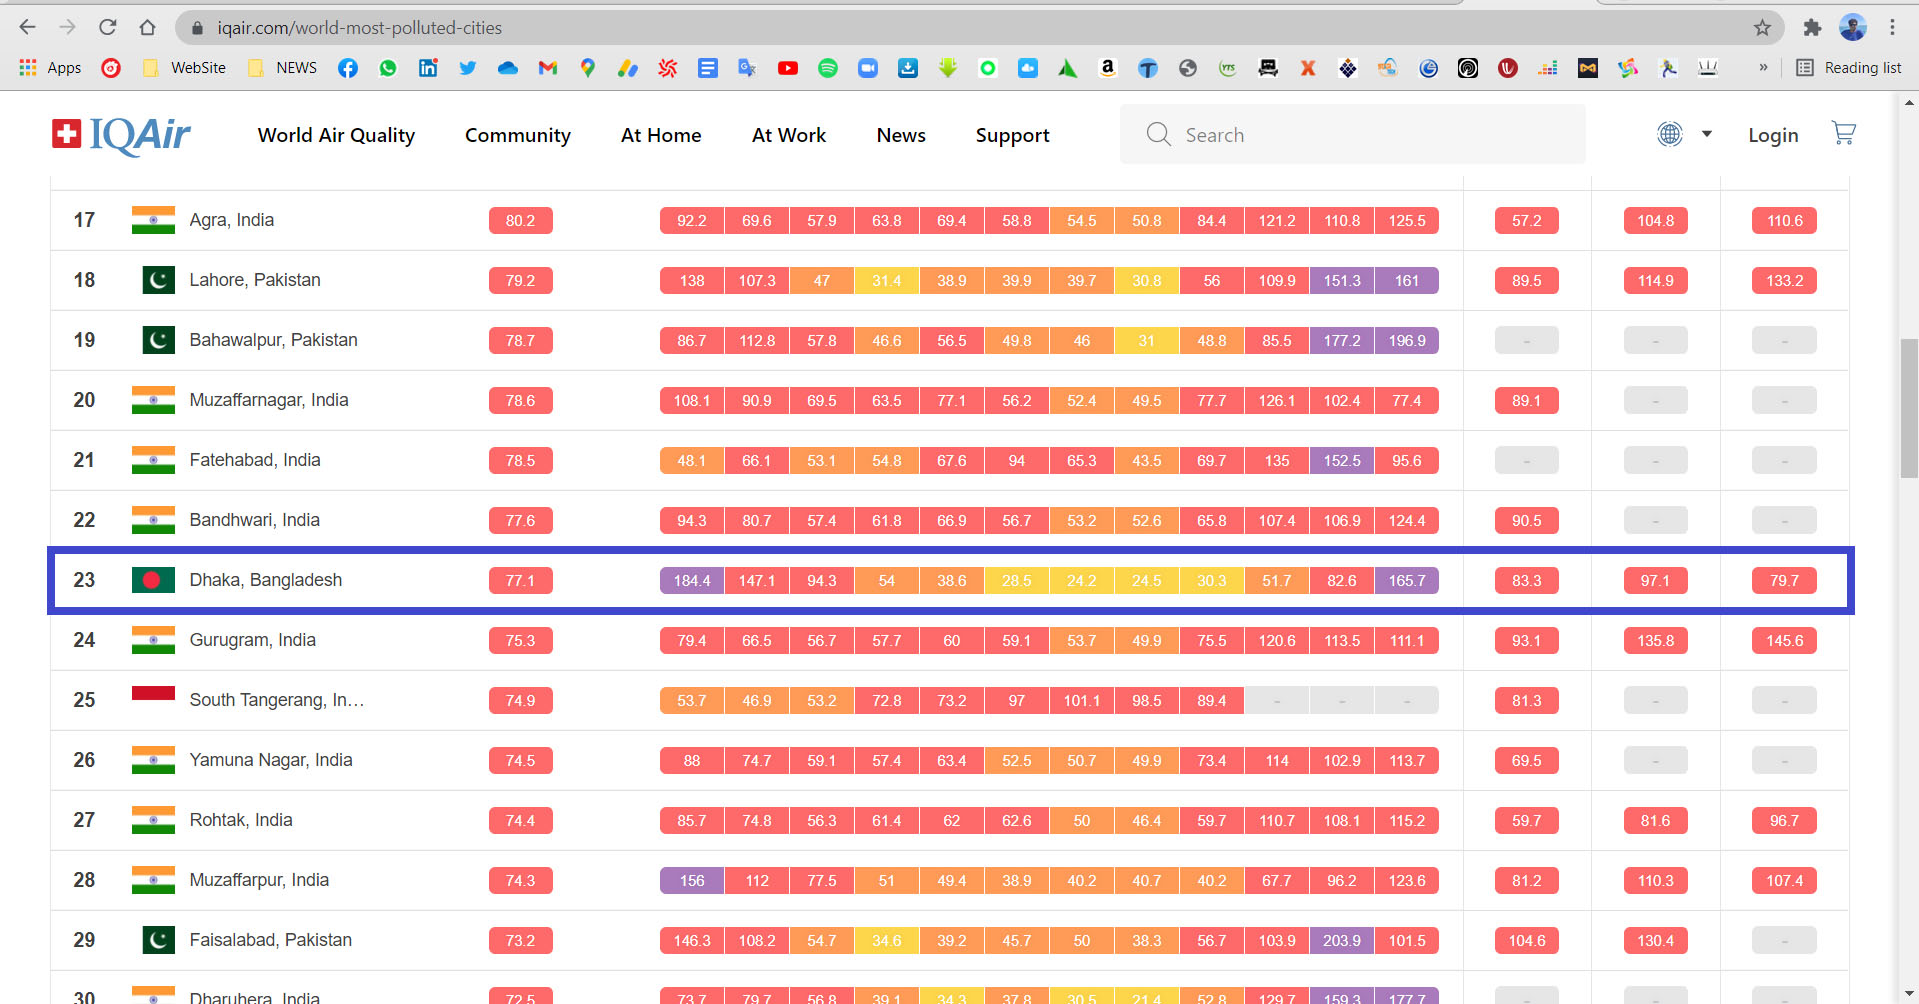
Task: Open the Twitter bookmark icon
Action: click(468, 68)
